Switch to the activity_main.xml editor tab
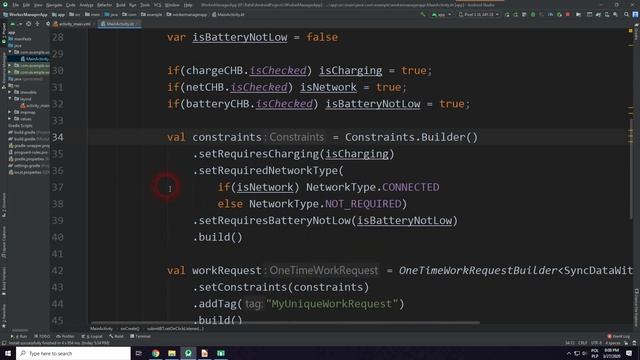The width and height of the screenshot is (640, 360). pyautogui.click(x=73, y=24)
